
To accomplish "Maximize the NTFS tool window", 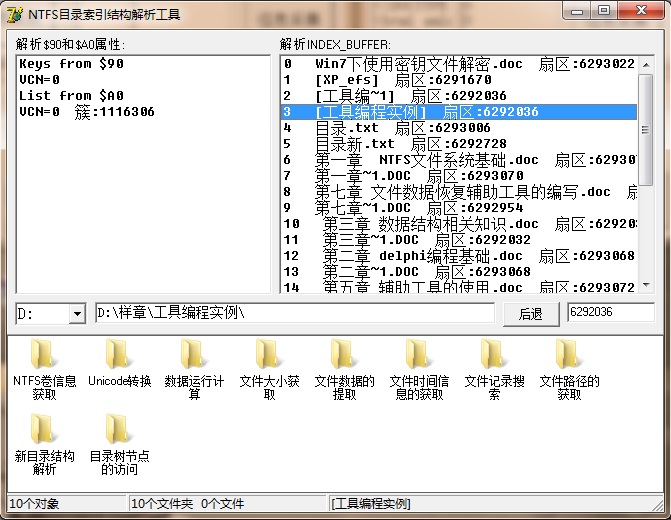I will click(x=604, y=11).
